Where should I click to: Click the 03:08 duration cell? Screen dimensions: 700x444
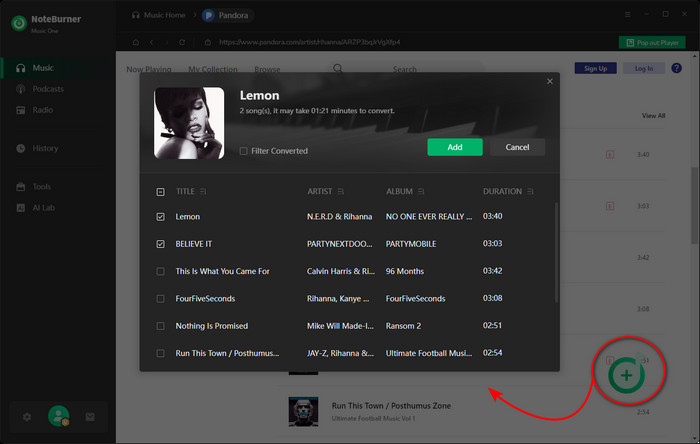pos(492,298)
